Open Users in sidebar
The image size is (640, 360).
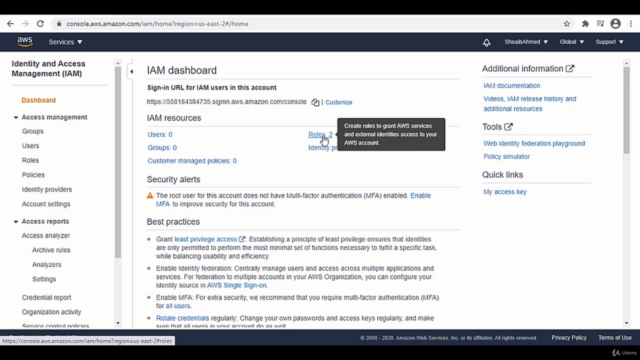click(31, 146)
